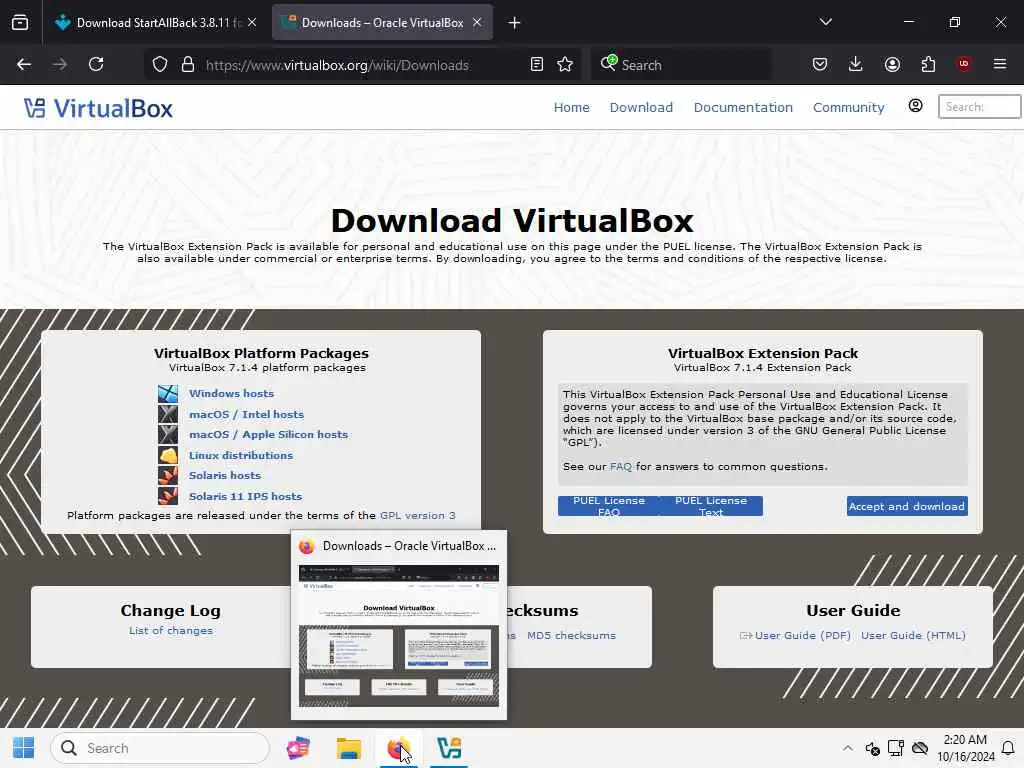This screenshot has height=768, width=1024.
Task: Open Linux distributions link
Action: tap(240, 455)
